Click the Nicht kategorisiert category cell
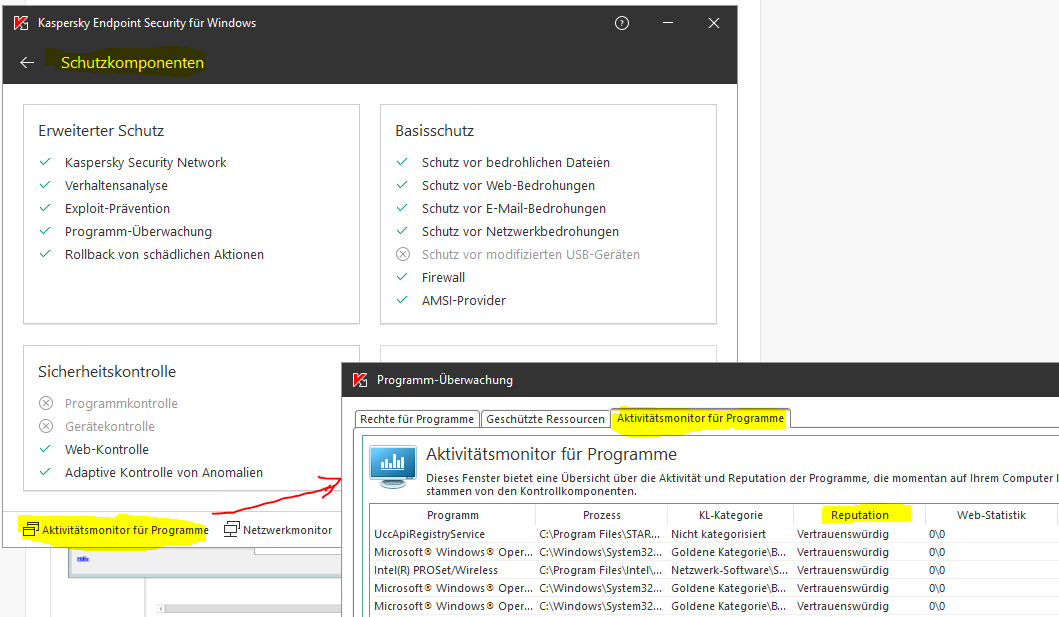 719,534
